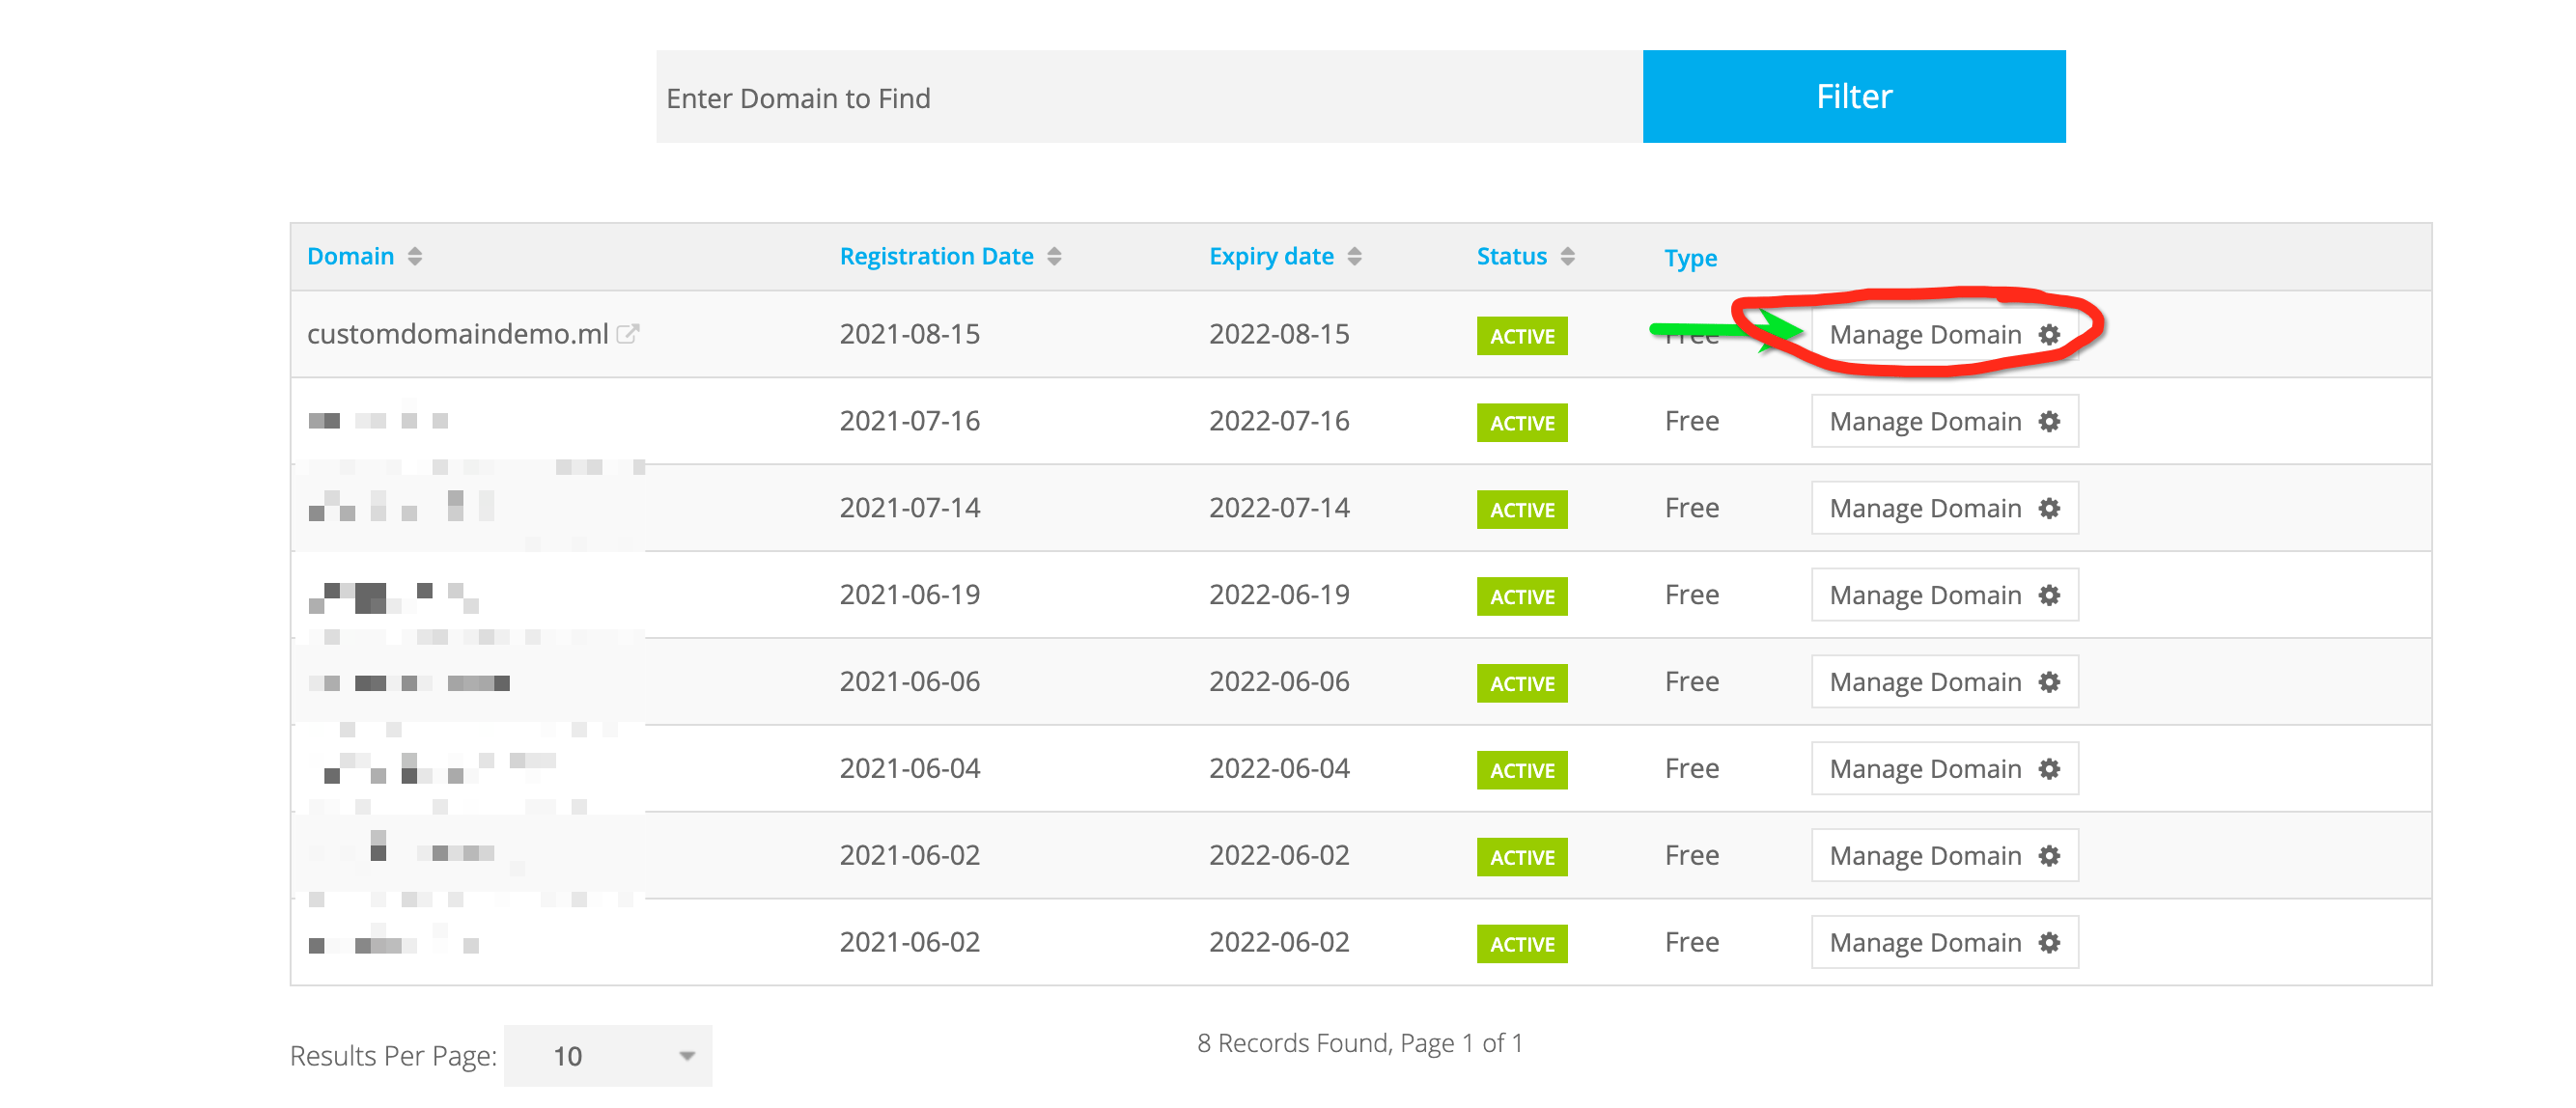Click ACTIVE badge in 2021-07-16 row
Viewport: 2576px width, 1108px height.
(1522, 423)
